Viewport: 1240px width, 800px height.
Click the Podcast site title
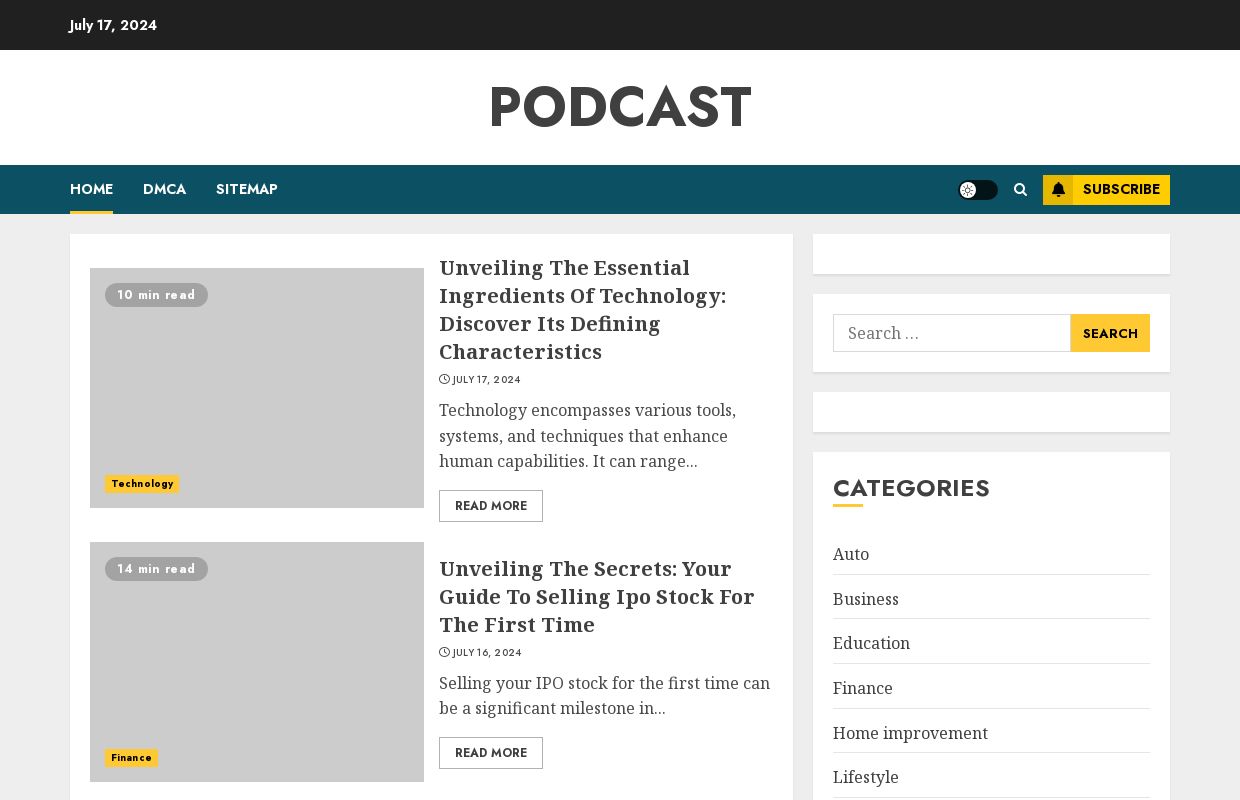click(620, 107)
